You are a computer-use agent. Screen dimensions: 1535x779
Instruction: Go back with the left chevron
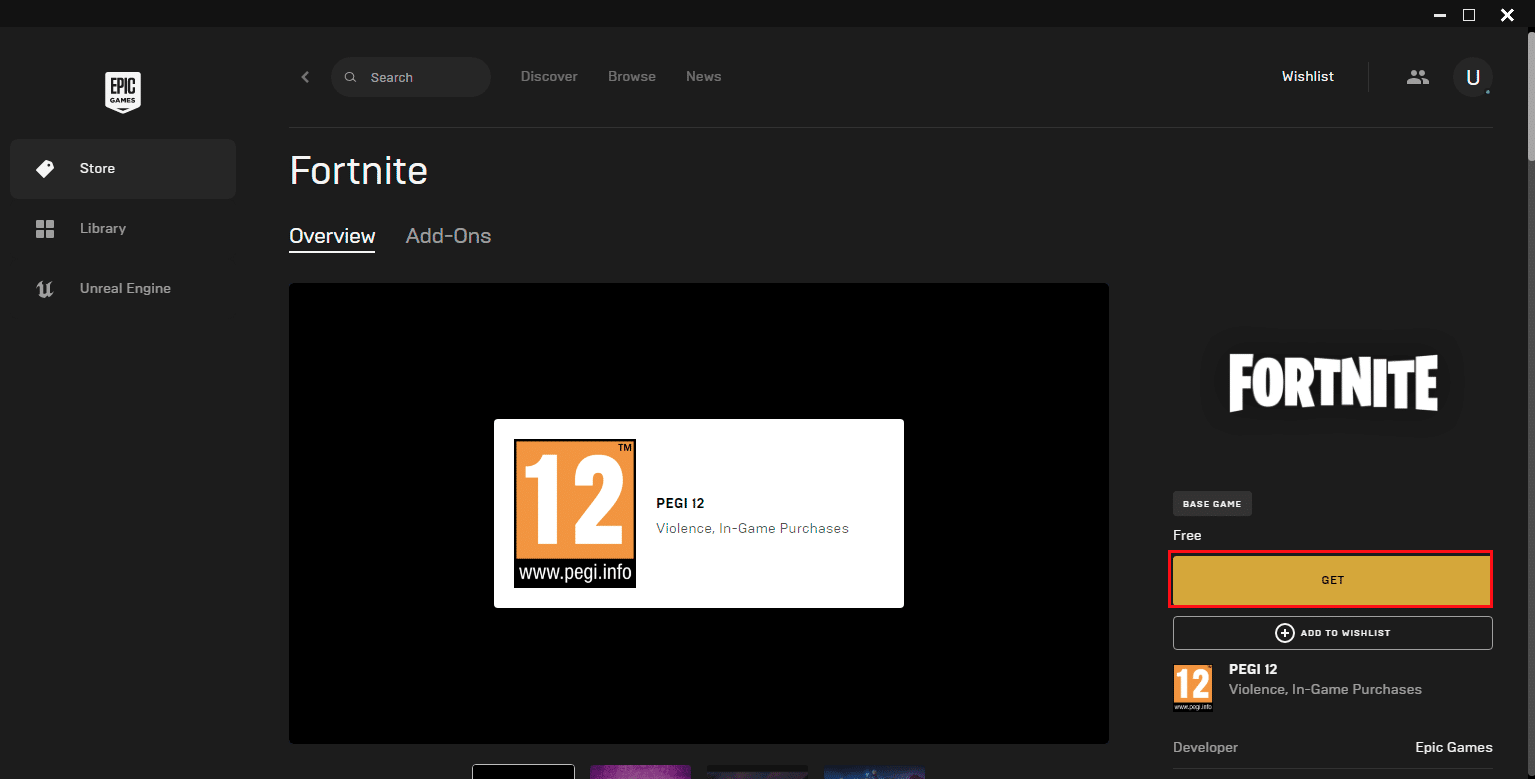[x=305, y=77]
